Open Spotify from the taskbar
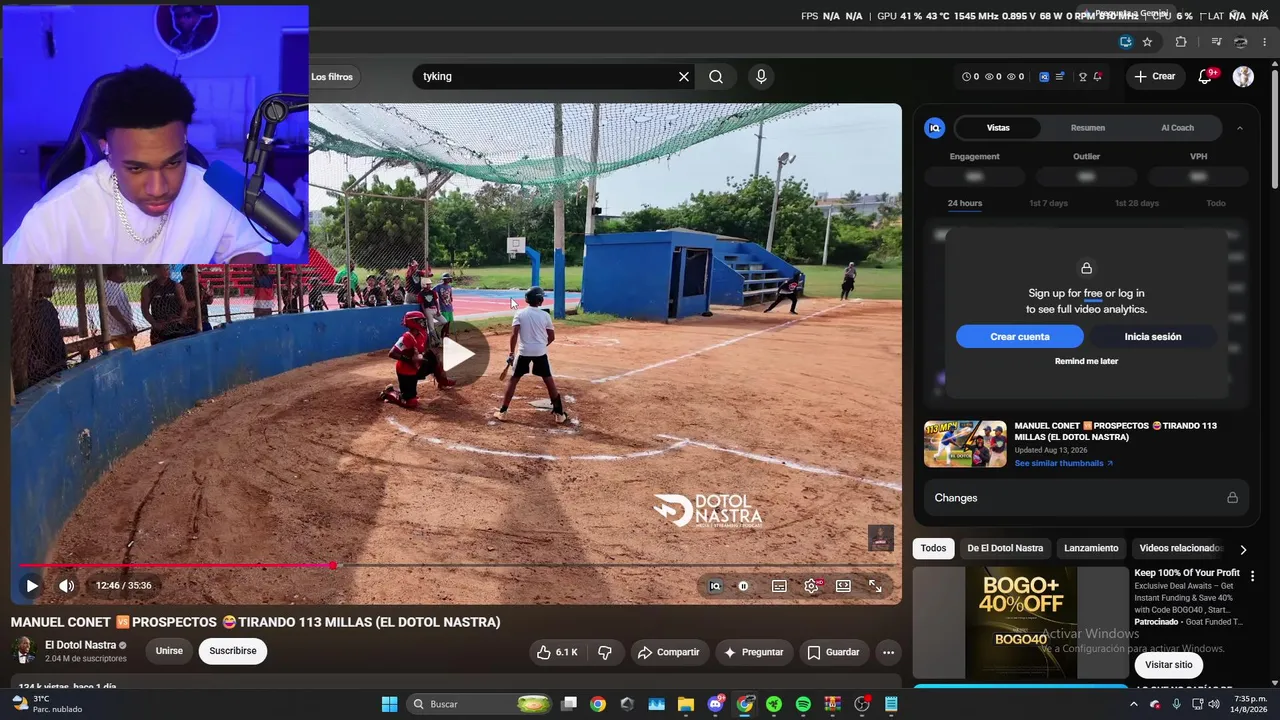The height and width of the screenshot is (720, 1280). point(803,704)
